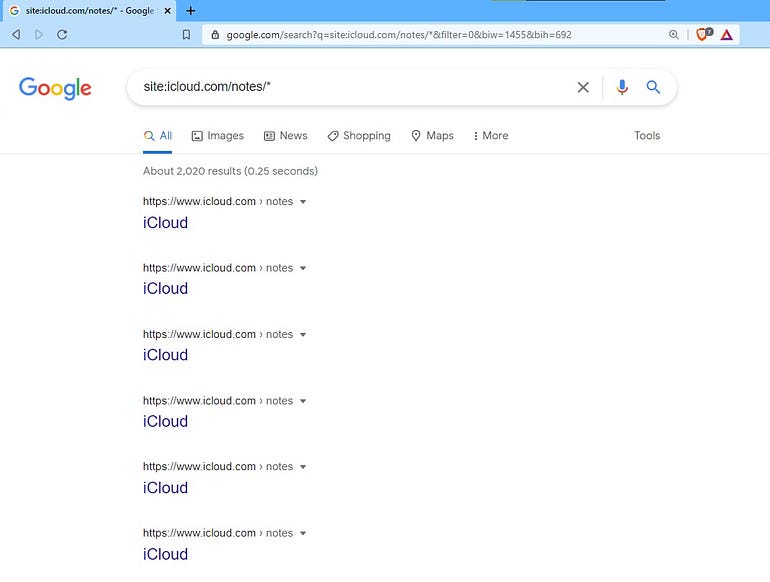This screenshot has width=770, height=582.
Task: Open second iCloud result link
Action: 165,288
